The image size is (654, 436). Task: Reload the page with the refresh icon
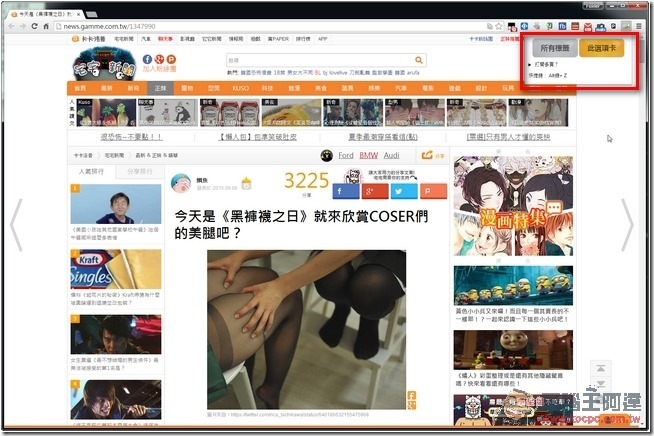point(35,26)
